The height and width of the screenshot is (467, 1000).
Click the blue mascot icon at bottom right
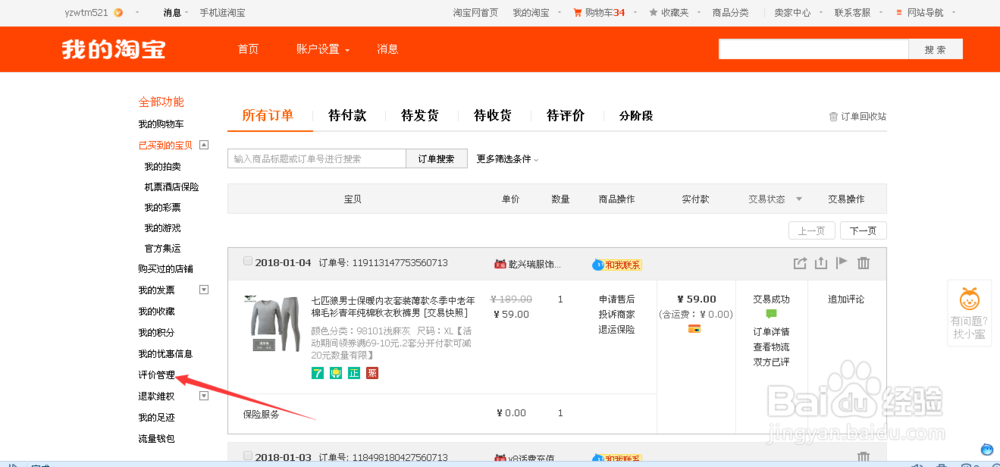pyautogui.click(x=987, y=448)
